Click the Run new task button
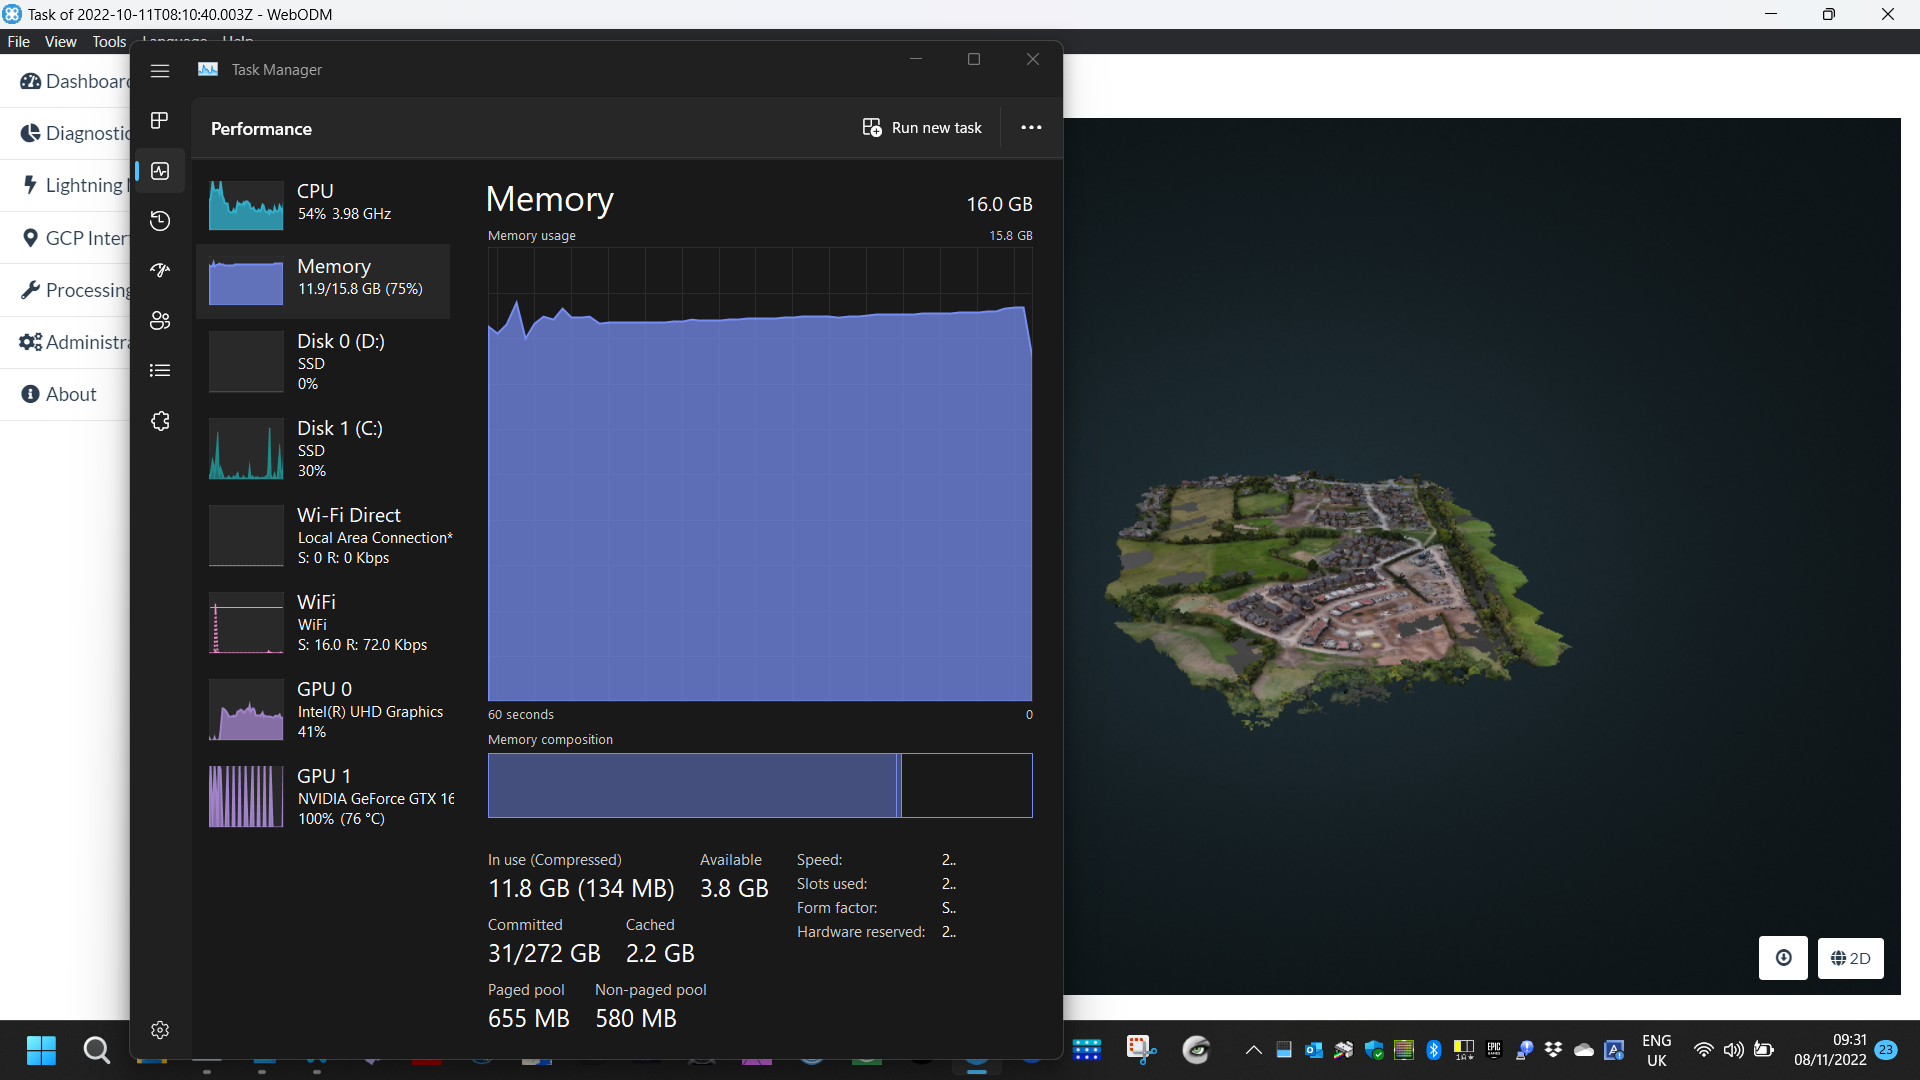 point(921,127)
